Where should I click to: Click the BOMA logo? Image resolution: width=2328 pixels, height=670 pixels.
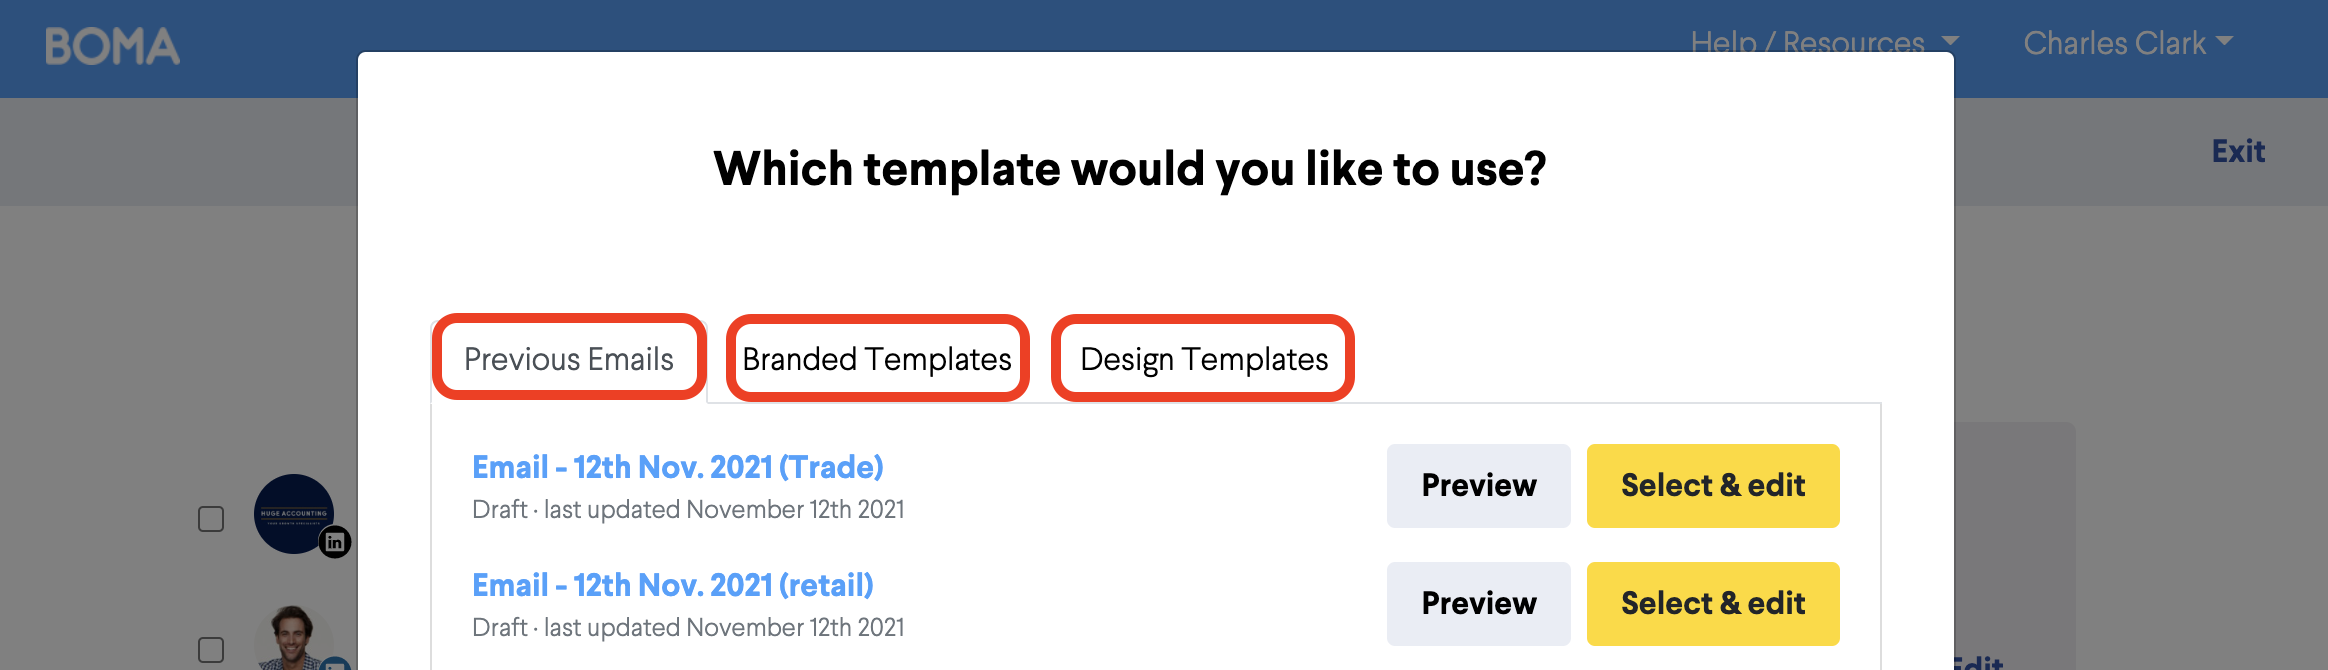(x=112, y=47)
